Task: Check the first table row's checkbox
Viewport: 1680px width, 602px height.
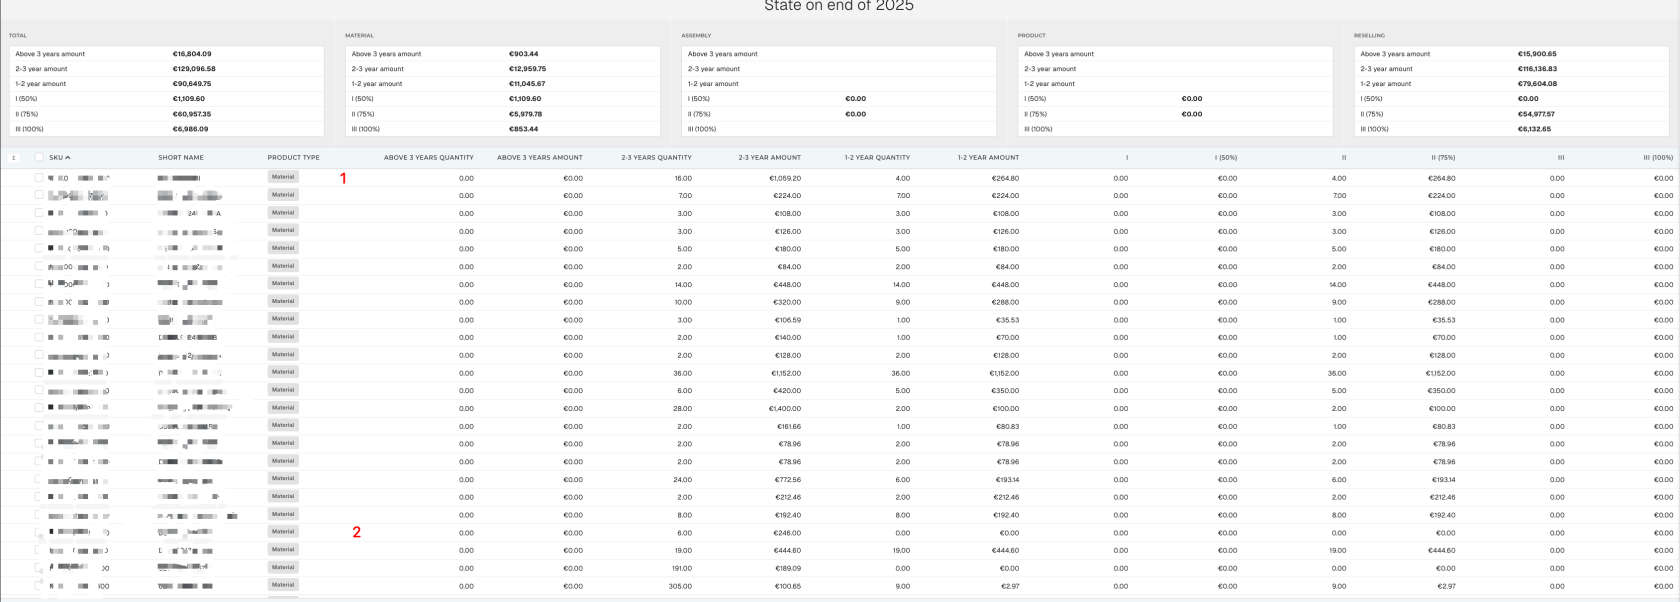Action: 39,177
